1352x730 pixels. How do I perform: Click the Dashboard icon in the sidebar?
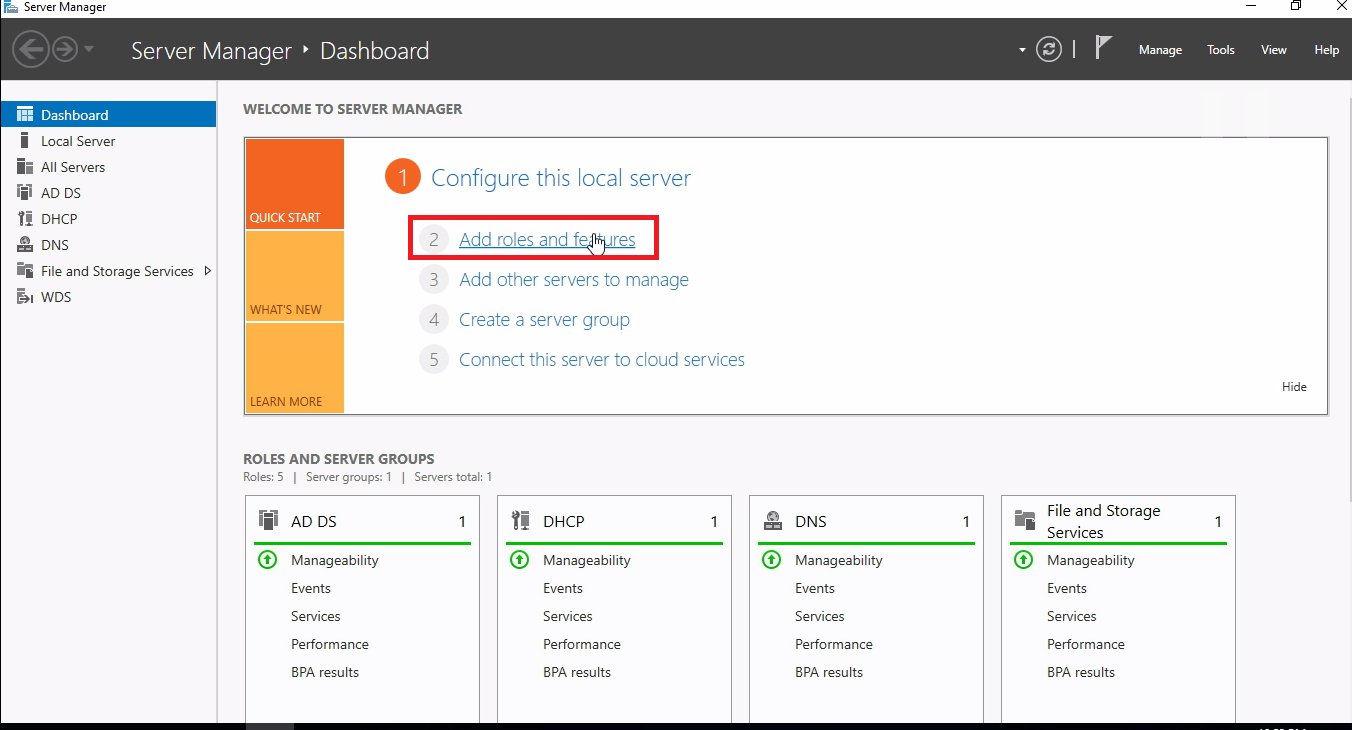click(25, 115)
